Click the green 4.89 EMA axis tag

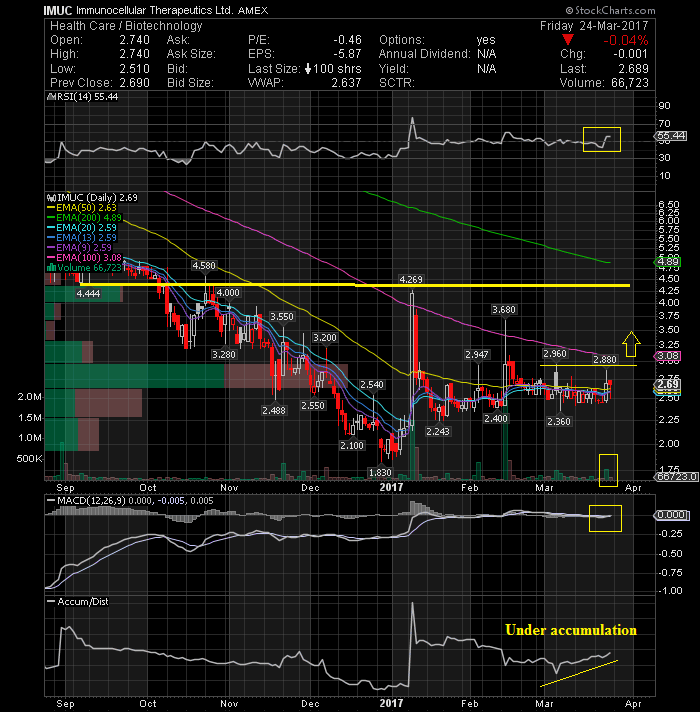pyautogui.click(x=668, y=262)
